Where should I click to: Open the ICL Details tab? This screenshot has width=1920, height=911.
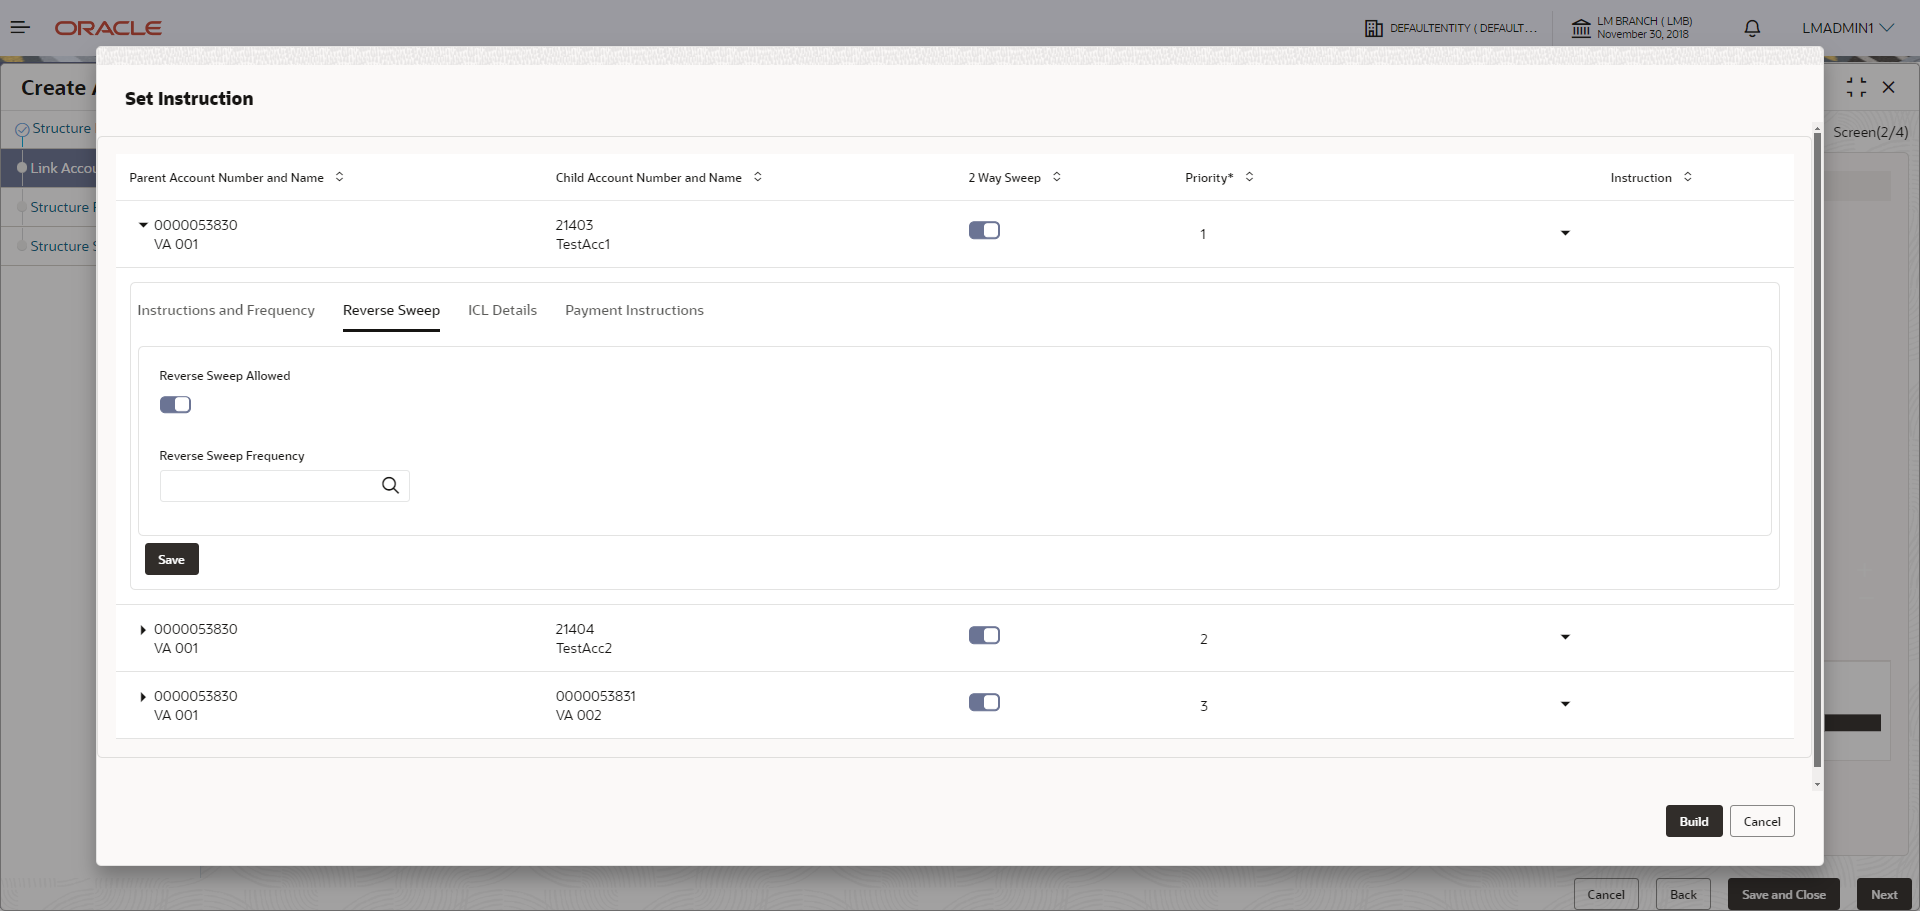(502, 311)
